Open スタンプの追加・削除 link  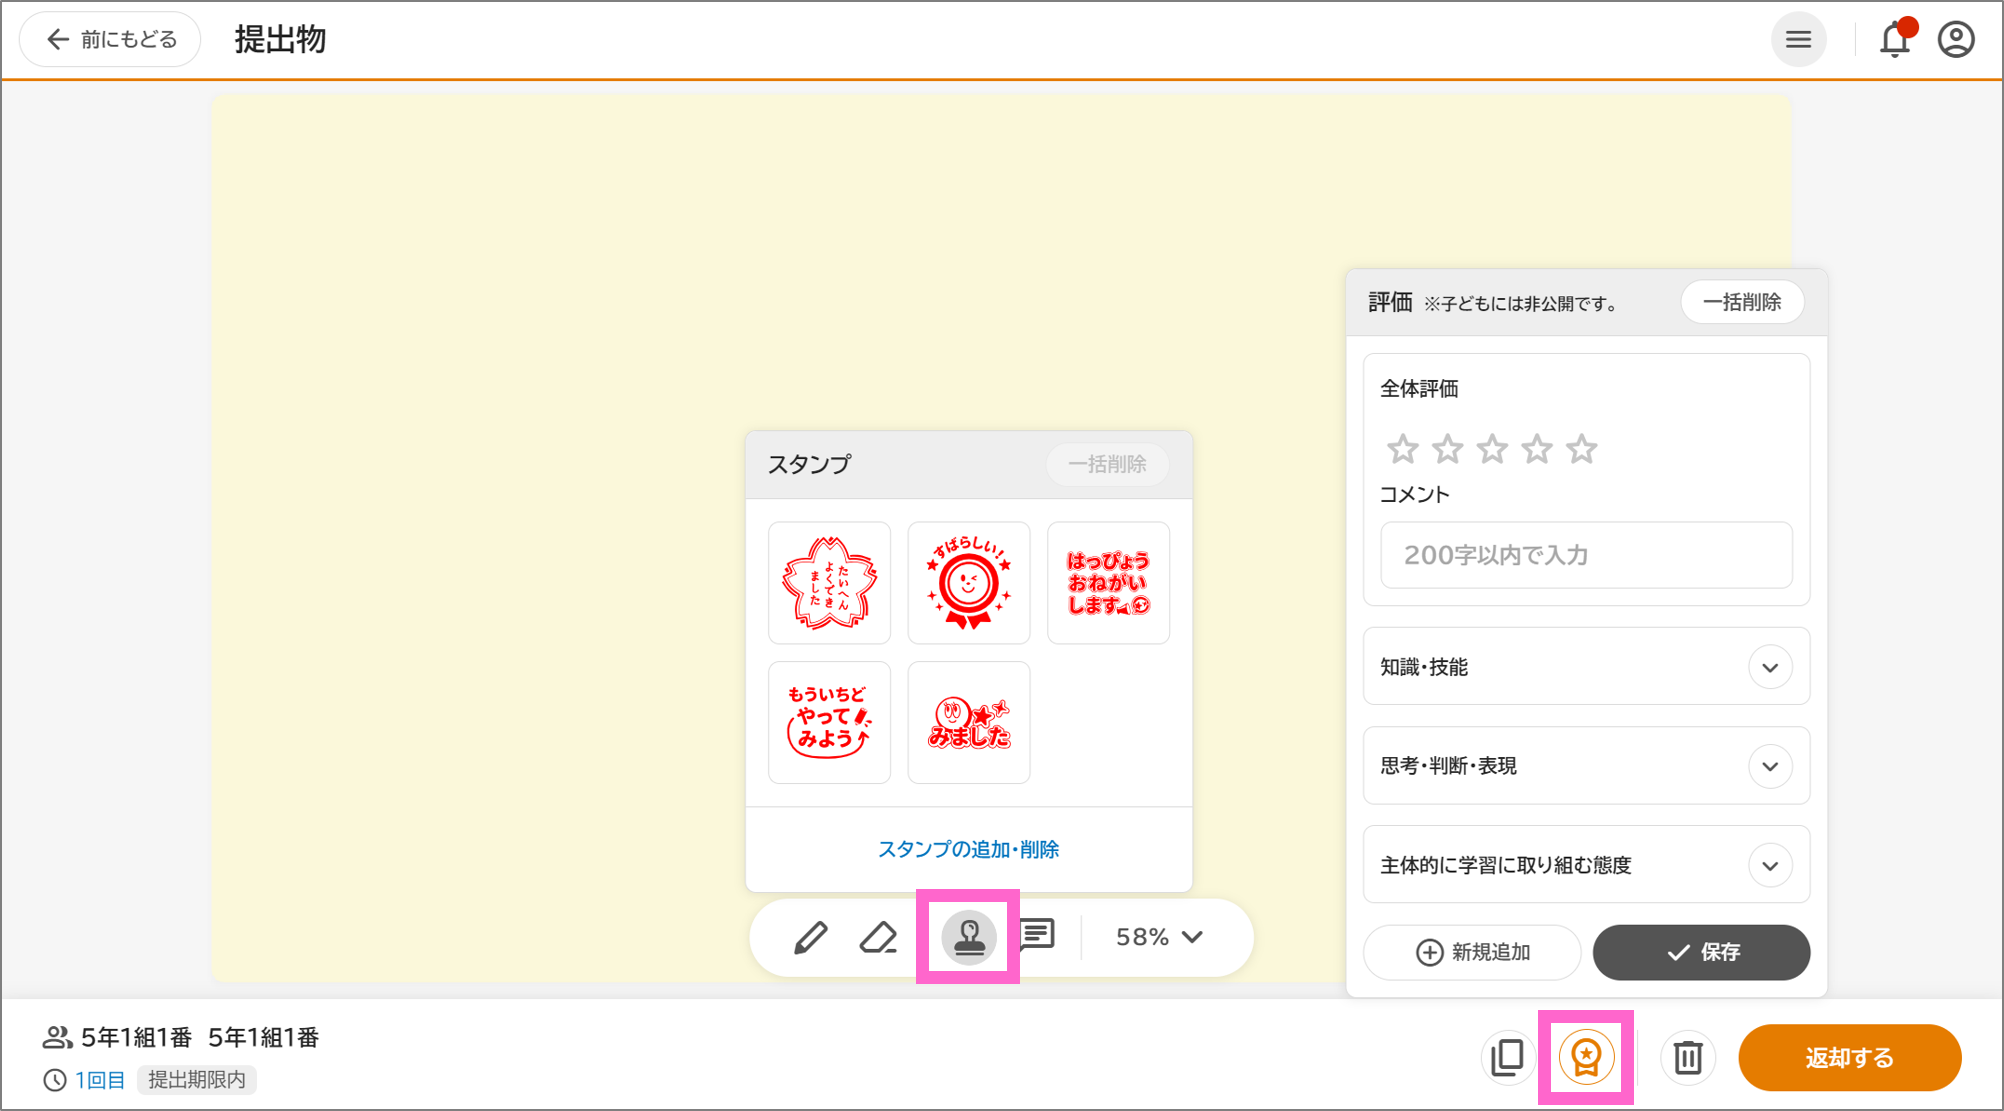click(968, 849)
